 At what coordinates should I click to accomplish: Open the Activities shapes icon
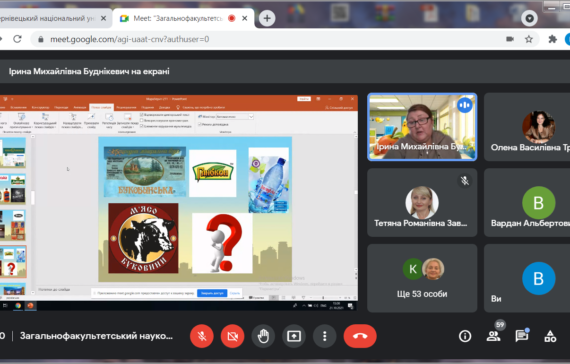pos(550,336)
